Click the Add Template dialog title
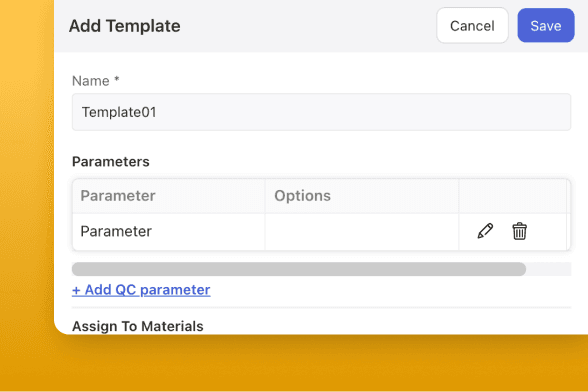Viewport: 588px width, 392px height. [124, 26]
